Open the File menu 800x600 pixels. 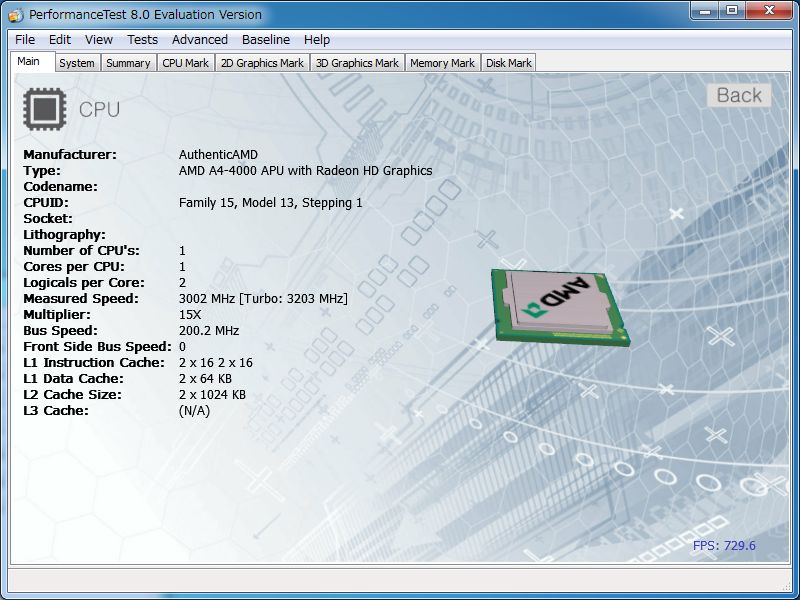[x=25, y=40]
